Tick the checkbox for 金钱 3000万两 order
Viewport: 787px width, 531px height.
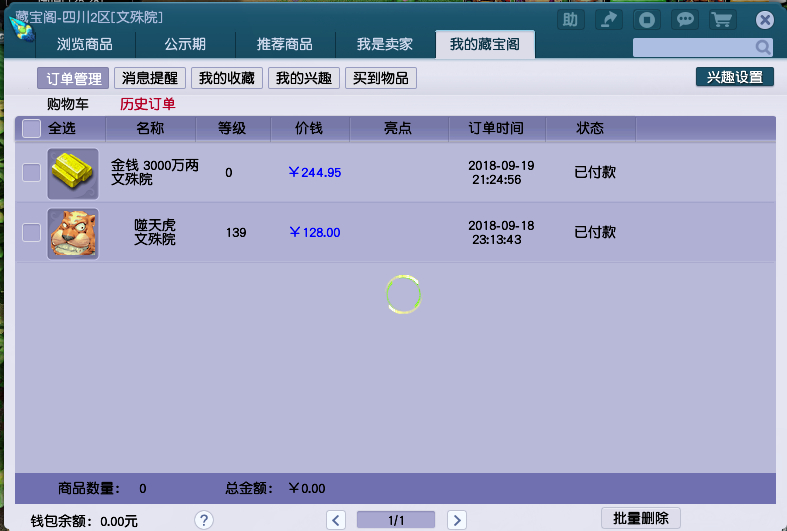click(x=31, y=173)
